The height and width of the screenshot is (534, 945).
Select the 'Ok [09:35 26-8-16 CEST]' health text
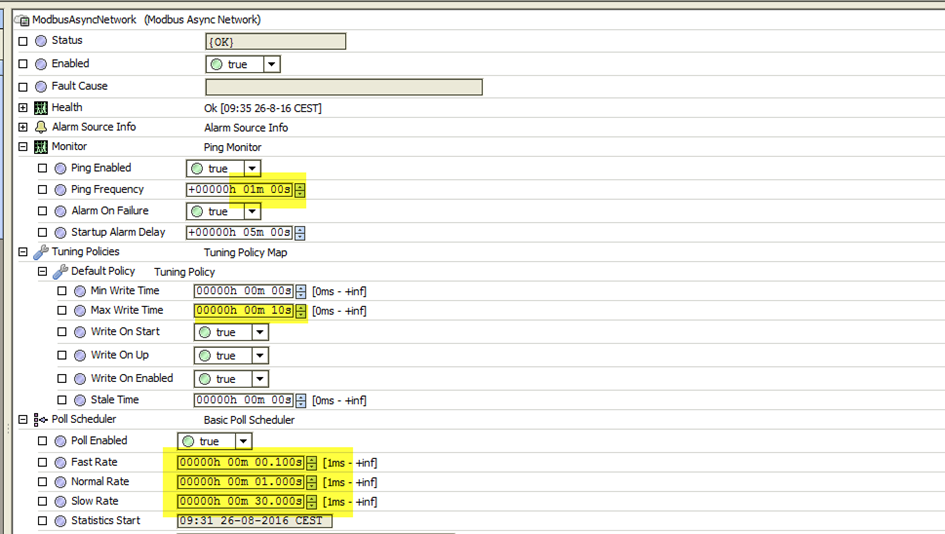[x=263, y=108]
